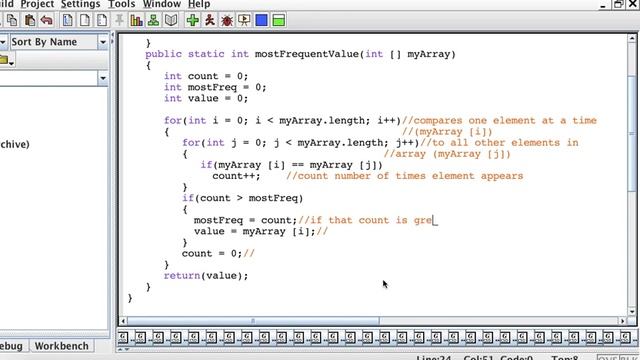This screenshot has height=360, width=640.
Task: Click the presentation board run-in-canvas icon
Action: [244, 20]
